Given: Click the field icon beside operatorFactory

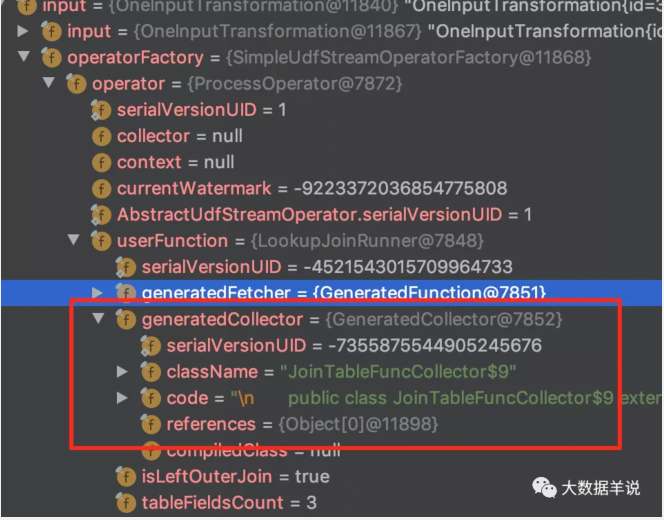Looking at the screenshot, I should [51, 58].
